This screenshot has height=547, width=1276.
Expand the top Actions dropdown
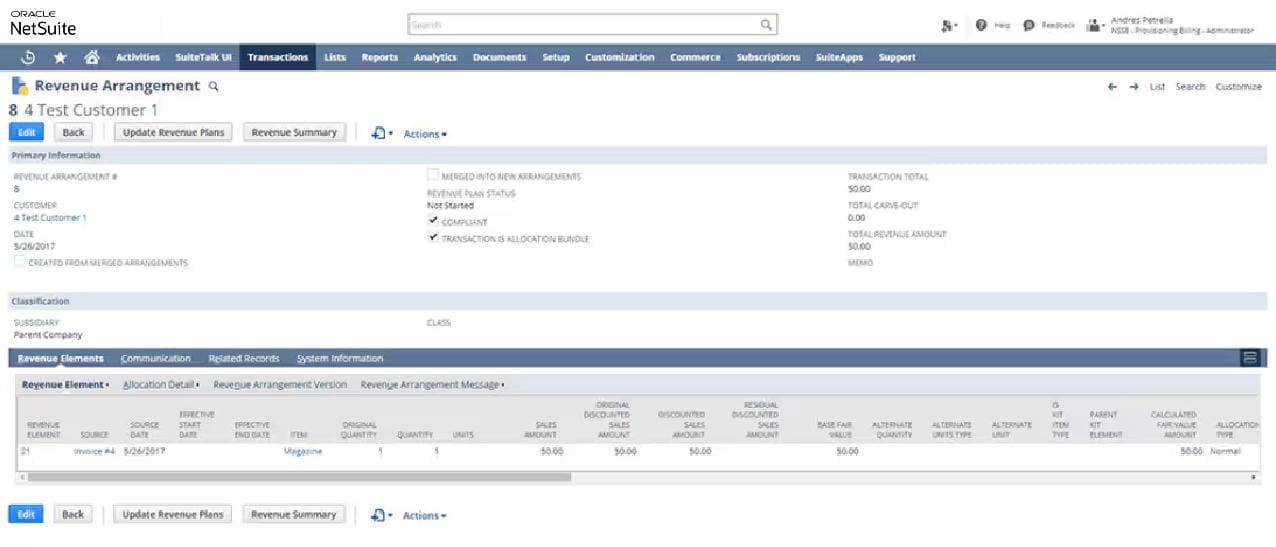click(425, 133)
